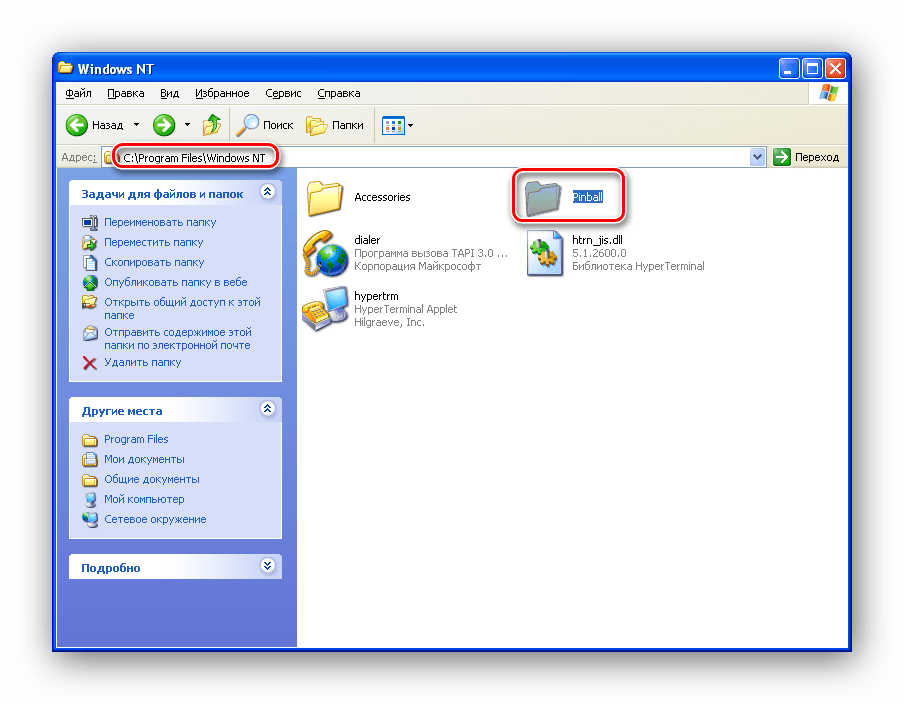The height and width of the screenshot is (704, 904).
Task: Open Сетевое окружение link
Action: click(155, 519)
